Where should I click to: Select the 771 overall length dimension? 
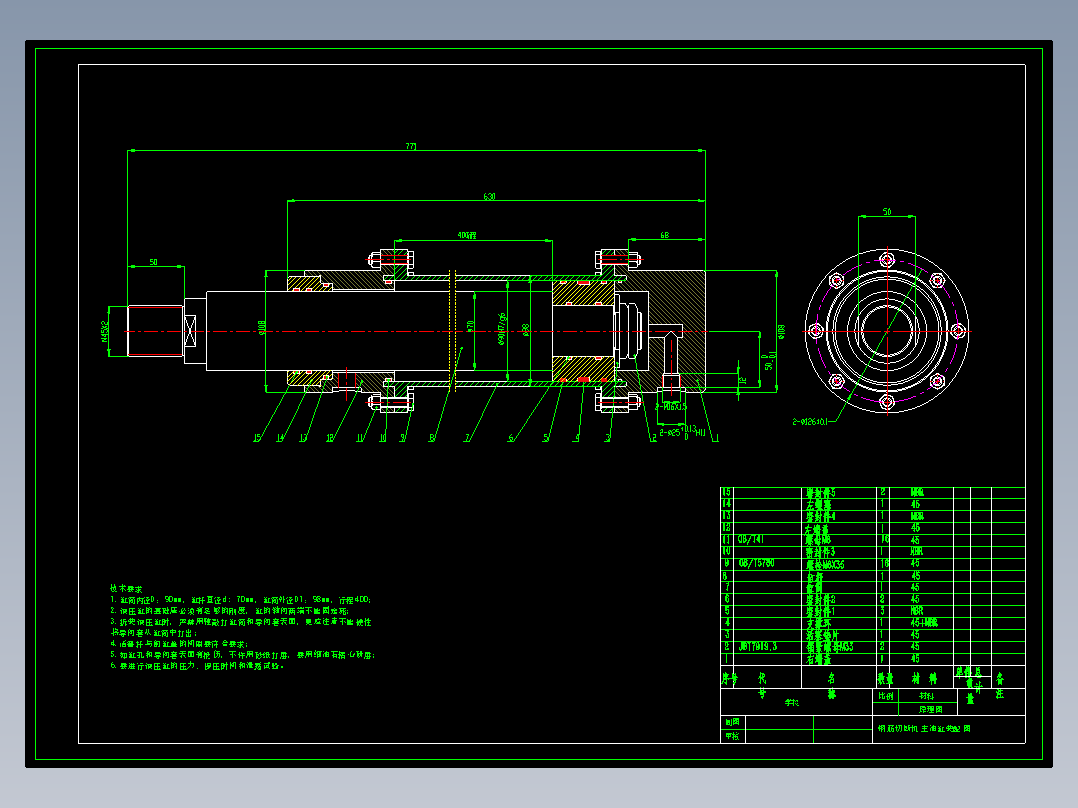pyautogui.click(x=411, y=146)
